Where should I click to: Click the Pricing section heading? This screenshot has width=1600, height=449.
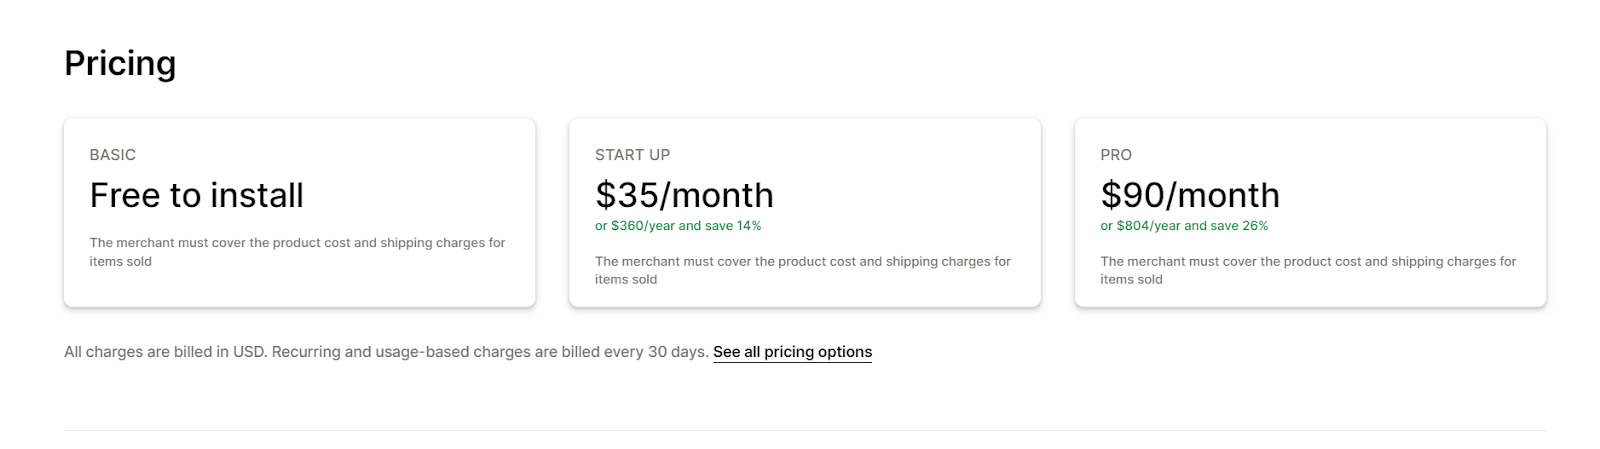120,63
